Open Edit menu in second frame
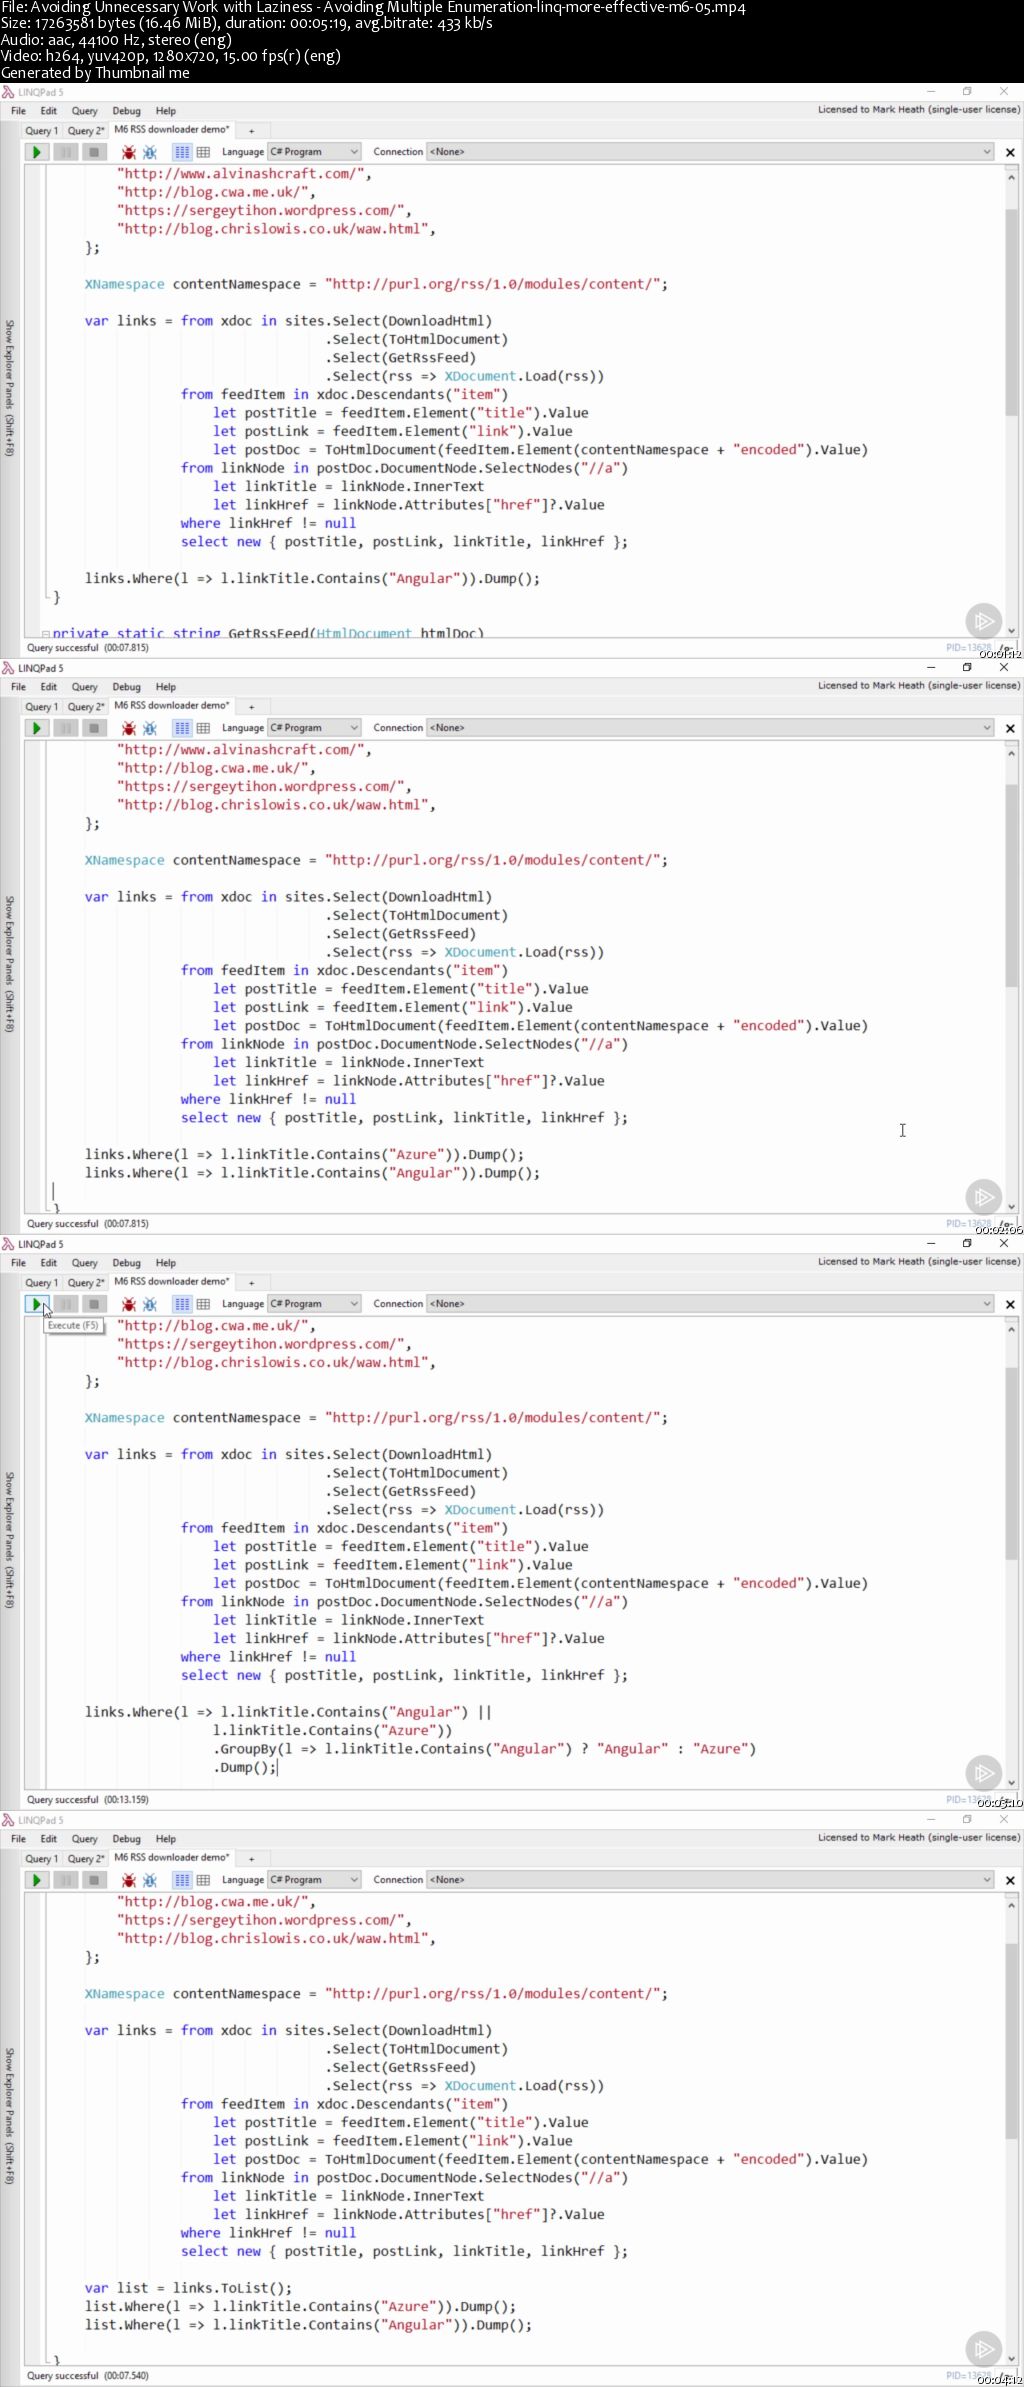The width and height of the screenshot is (1024, 2387). coord(48,687)
